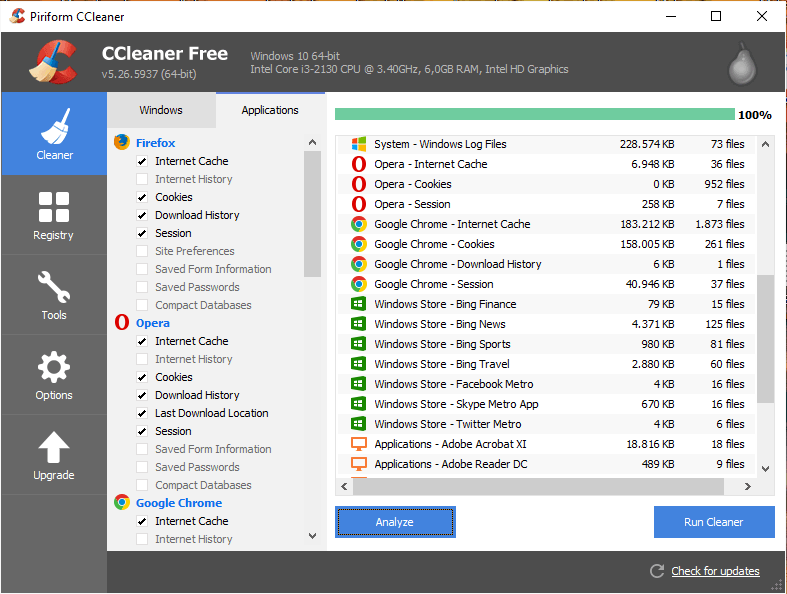Click Store icon beside Bing Finance
This screenshot has height=594, width=787.
358,304
